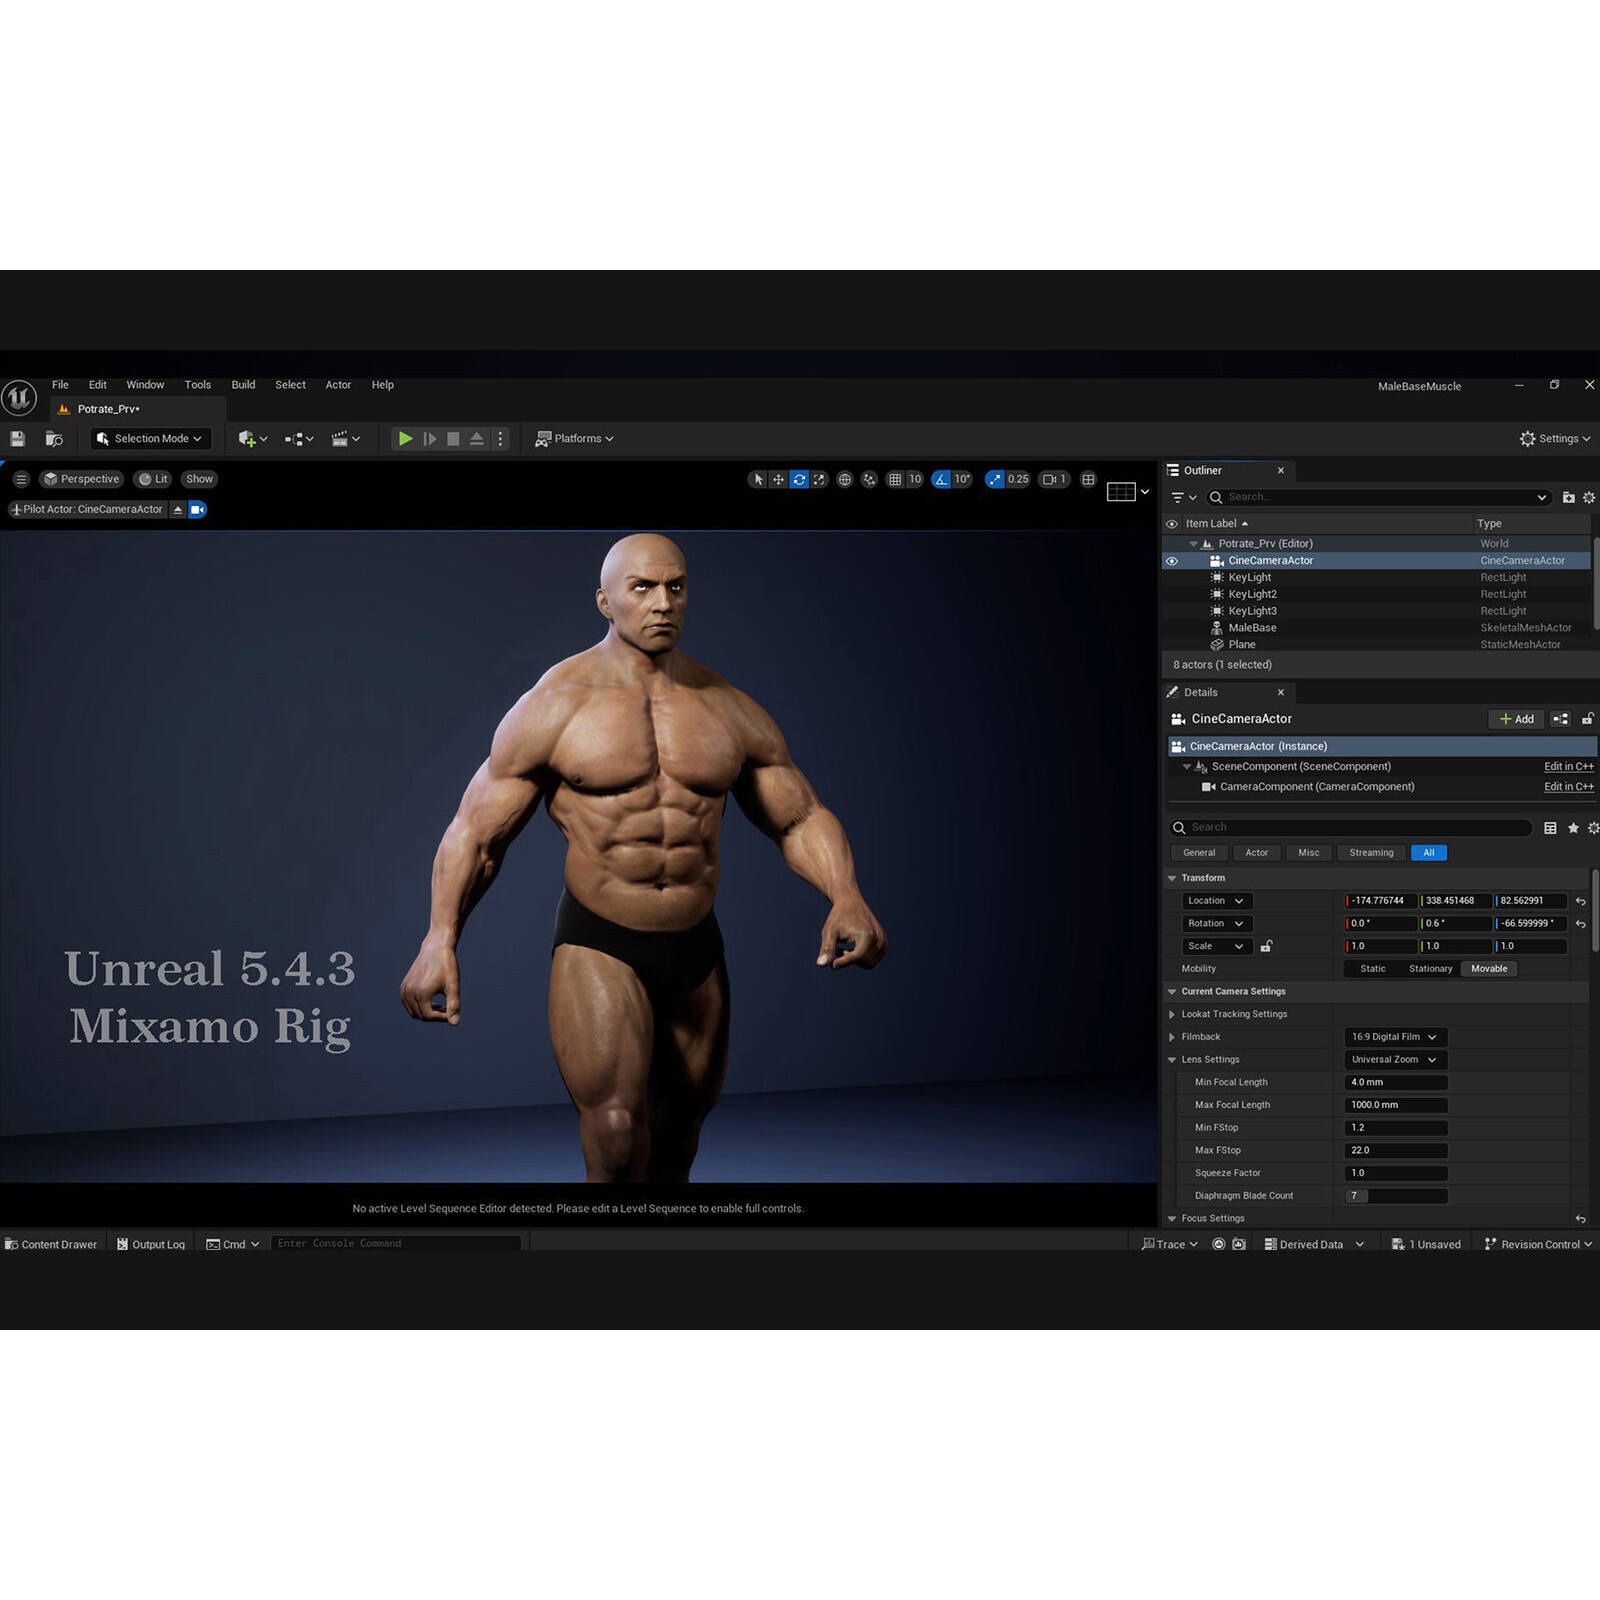The height and width of the screenshot is (1600, 1600).
Task: Select KeyLight2 in the Outliner
Action: pyautogui.click(x=1252, y=594)
